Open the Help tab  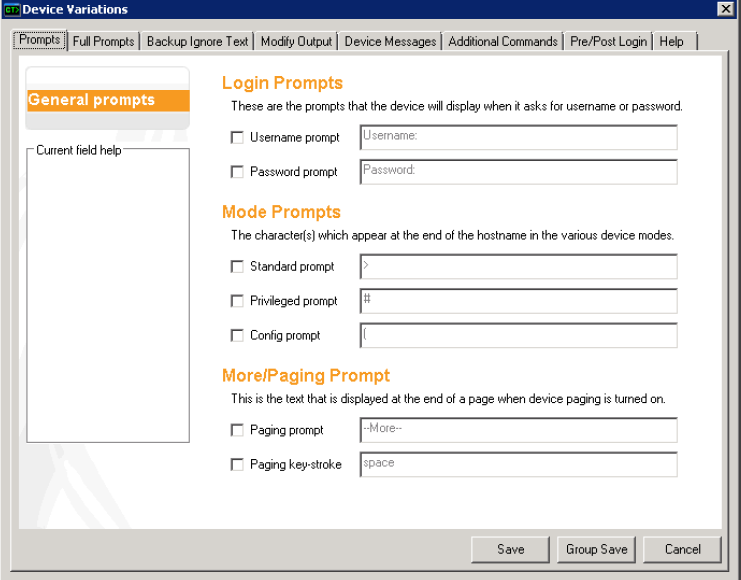coord(672,42)
